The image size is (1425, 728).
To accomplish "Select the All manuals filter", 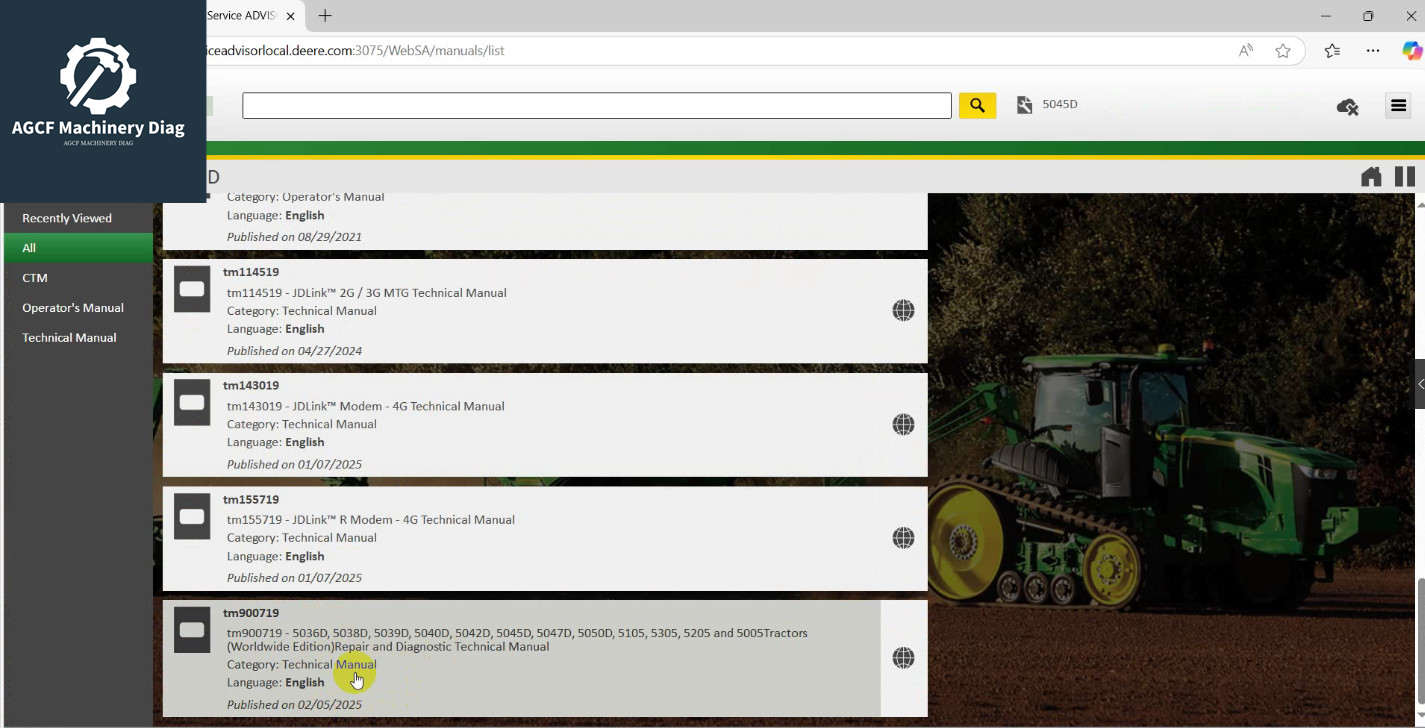I will (78, 248).
